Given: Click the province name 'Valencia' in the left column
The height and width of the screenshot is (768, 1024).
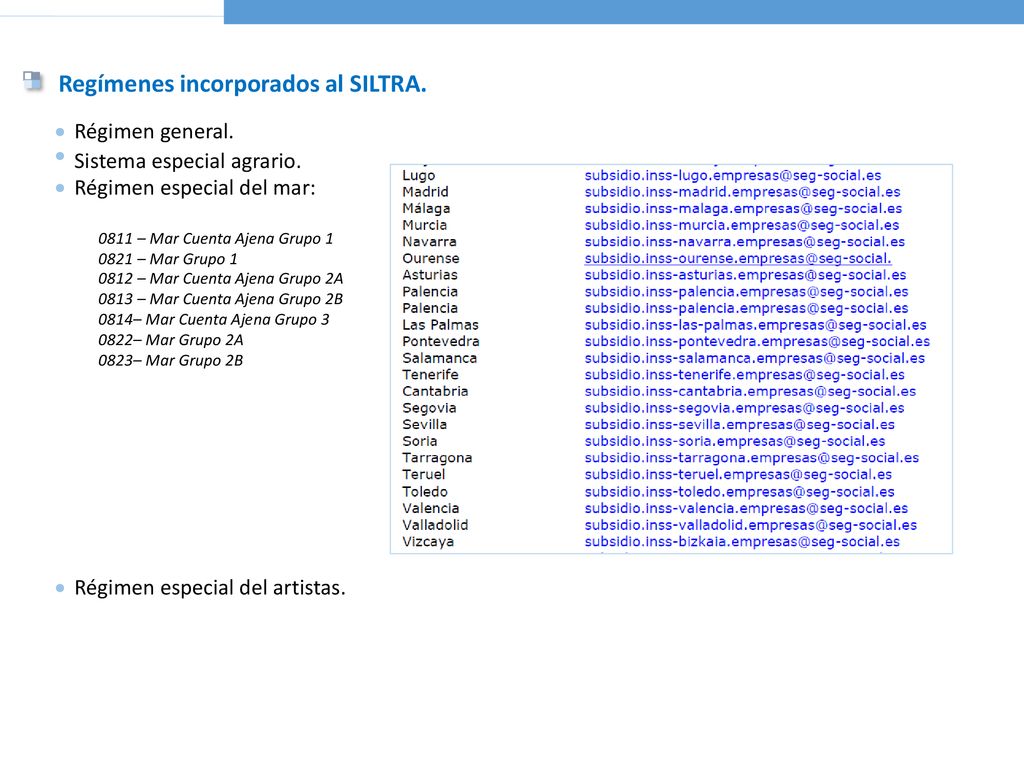Looking at the screenshot, I should 430,508.
